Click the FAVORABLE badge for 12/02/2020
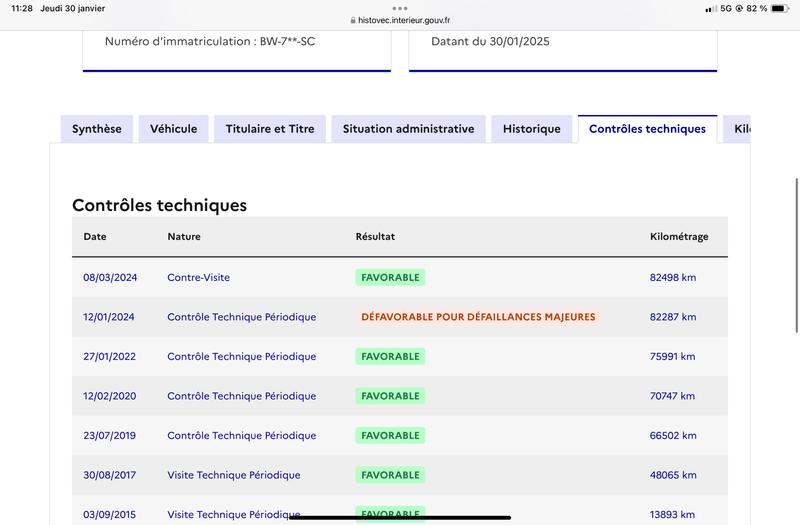Screen dimensions: 800x525 coord(390,396)
